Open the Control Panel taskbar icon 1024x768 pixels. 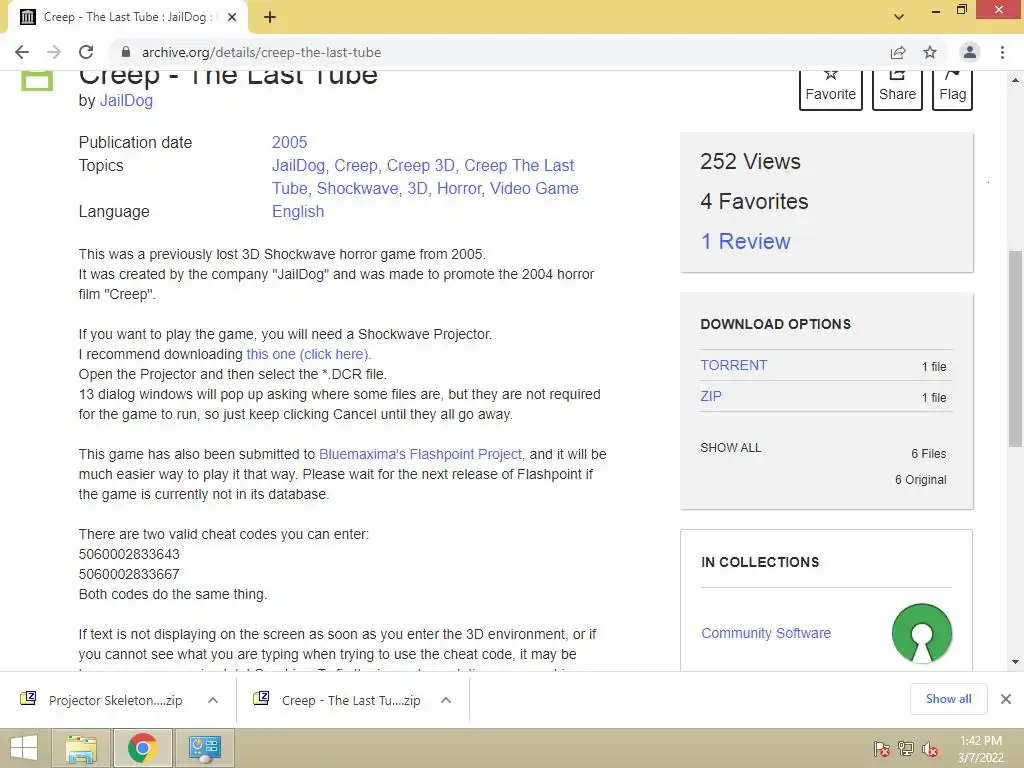click(x=204, y=748)
